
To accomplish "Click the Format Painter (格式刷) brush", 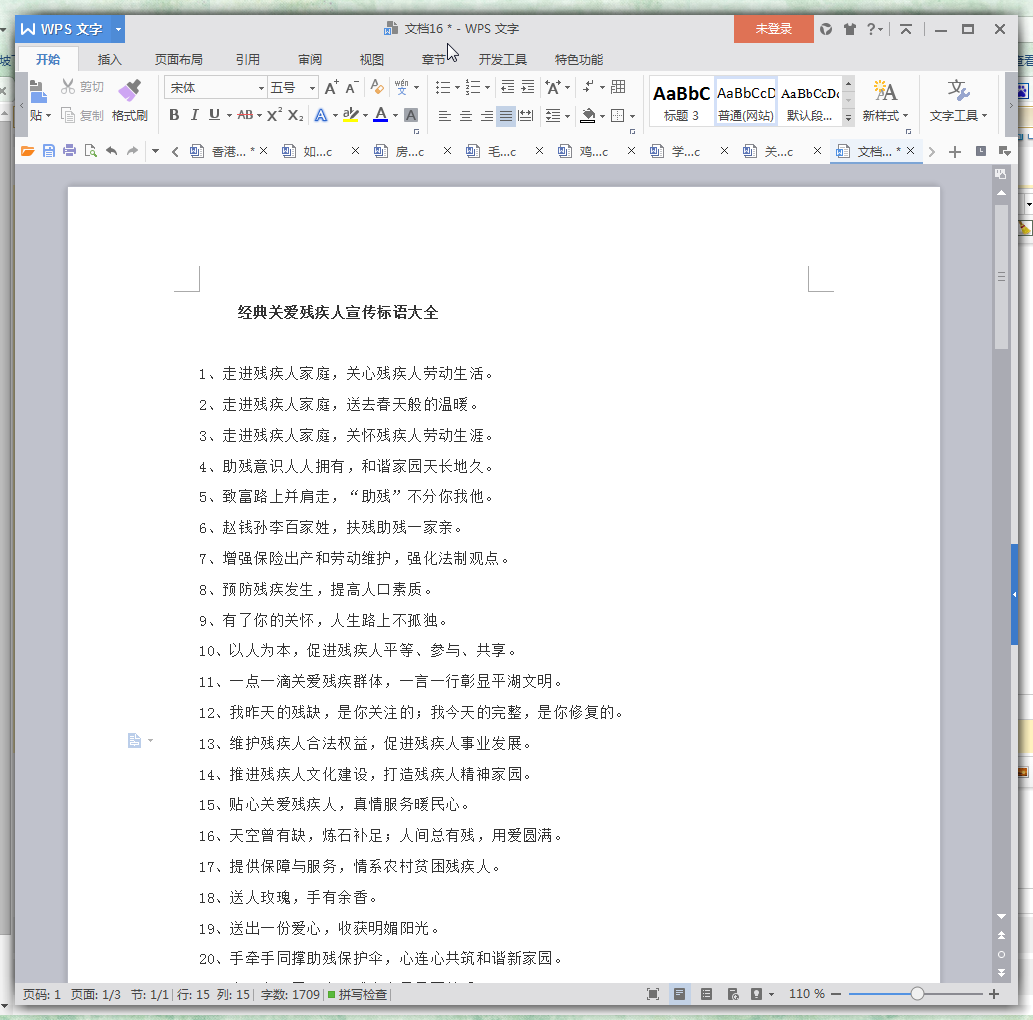I will click(129, 99).
